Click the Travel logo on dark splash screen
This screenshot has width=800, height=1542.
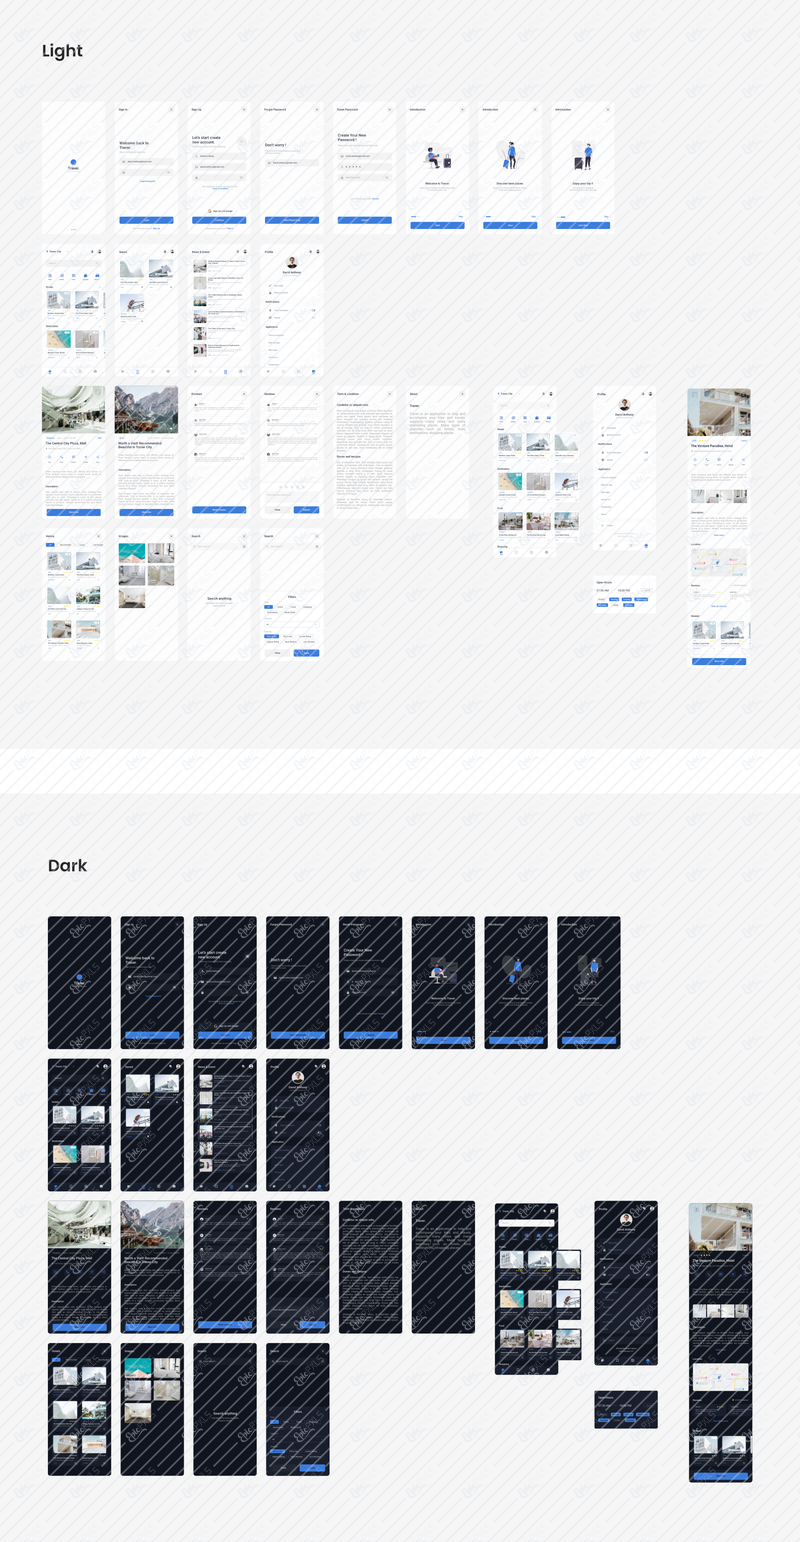(x=79, y=978)
